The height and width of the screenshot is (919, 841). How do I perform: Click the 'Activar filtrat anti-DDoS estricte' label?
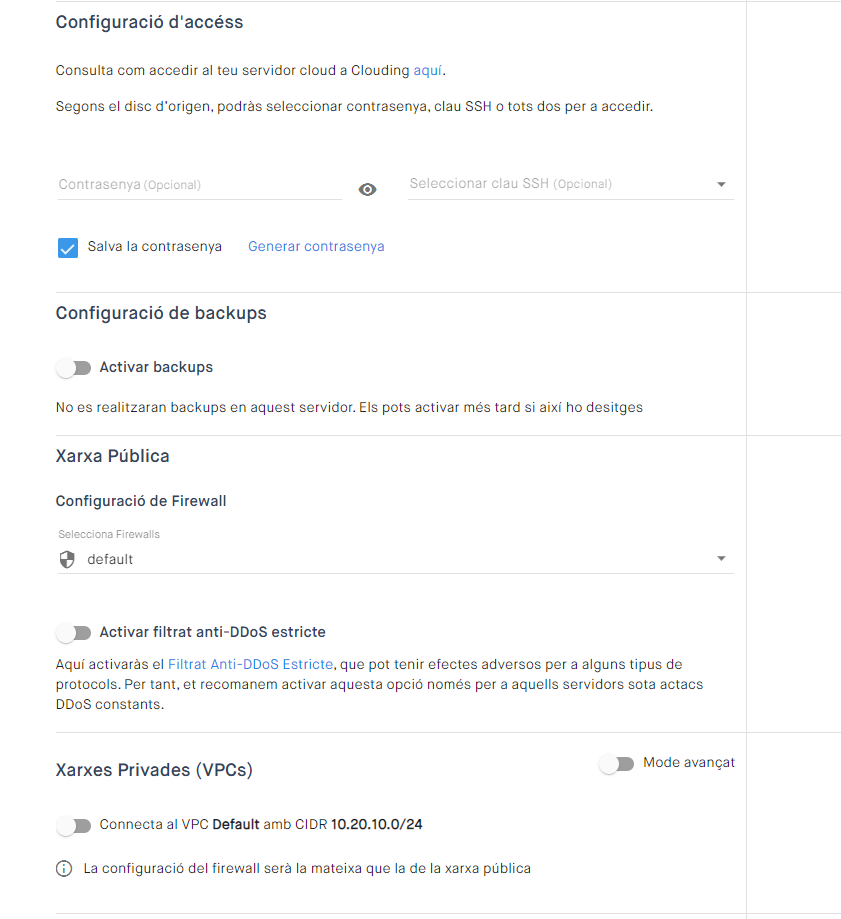pyautogui.click(x=212, y=632)
